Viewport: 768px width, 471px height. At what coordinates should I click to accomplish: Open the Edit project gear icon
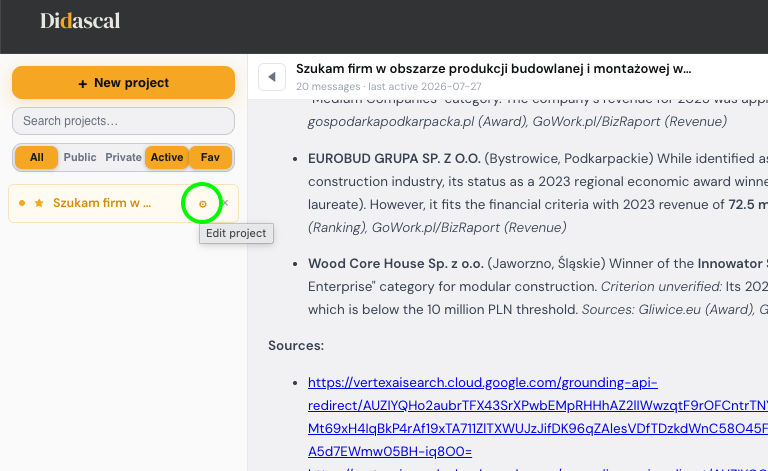pos(202,204)
